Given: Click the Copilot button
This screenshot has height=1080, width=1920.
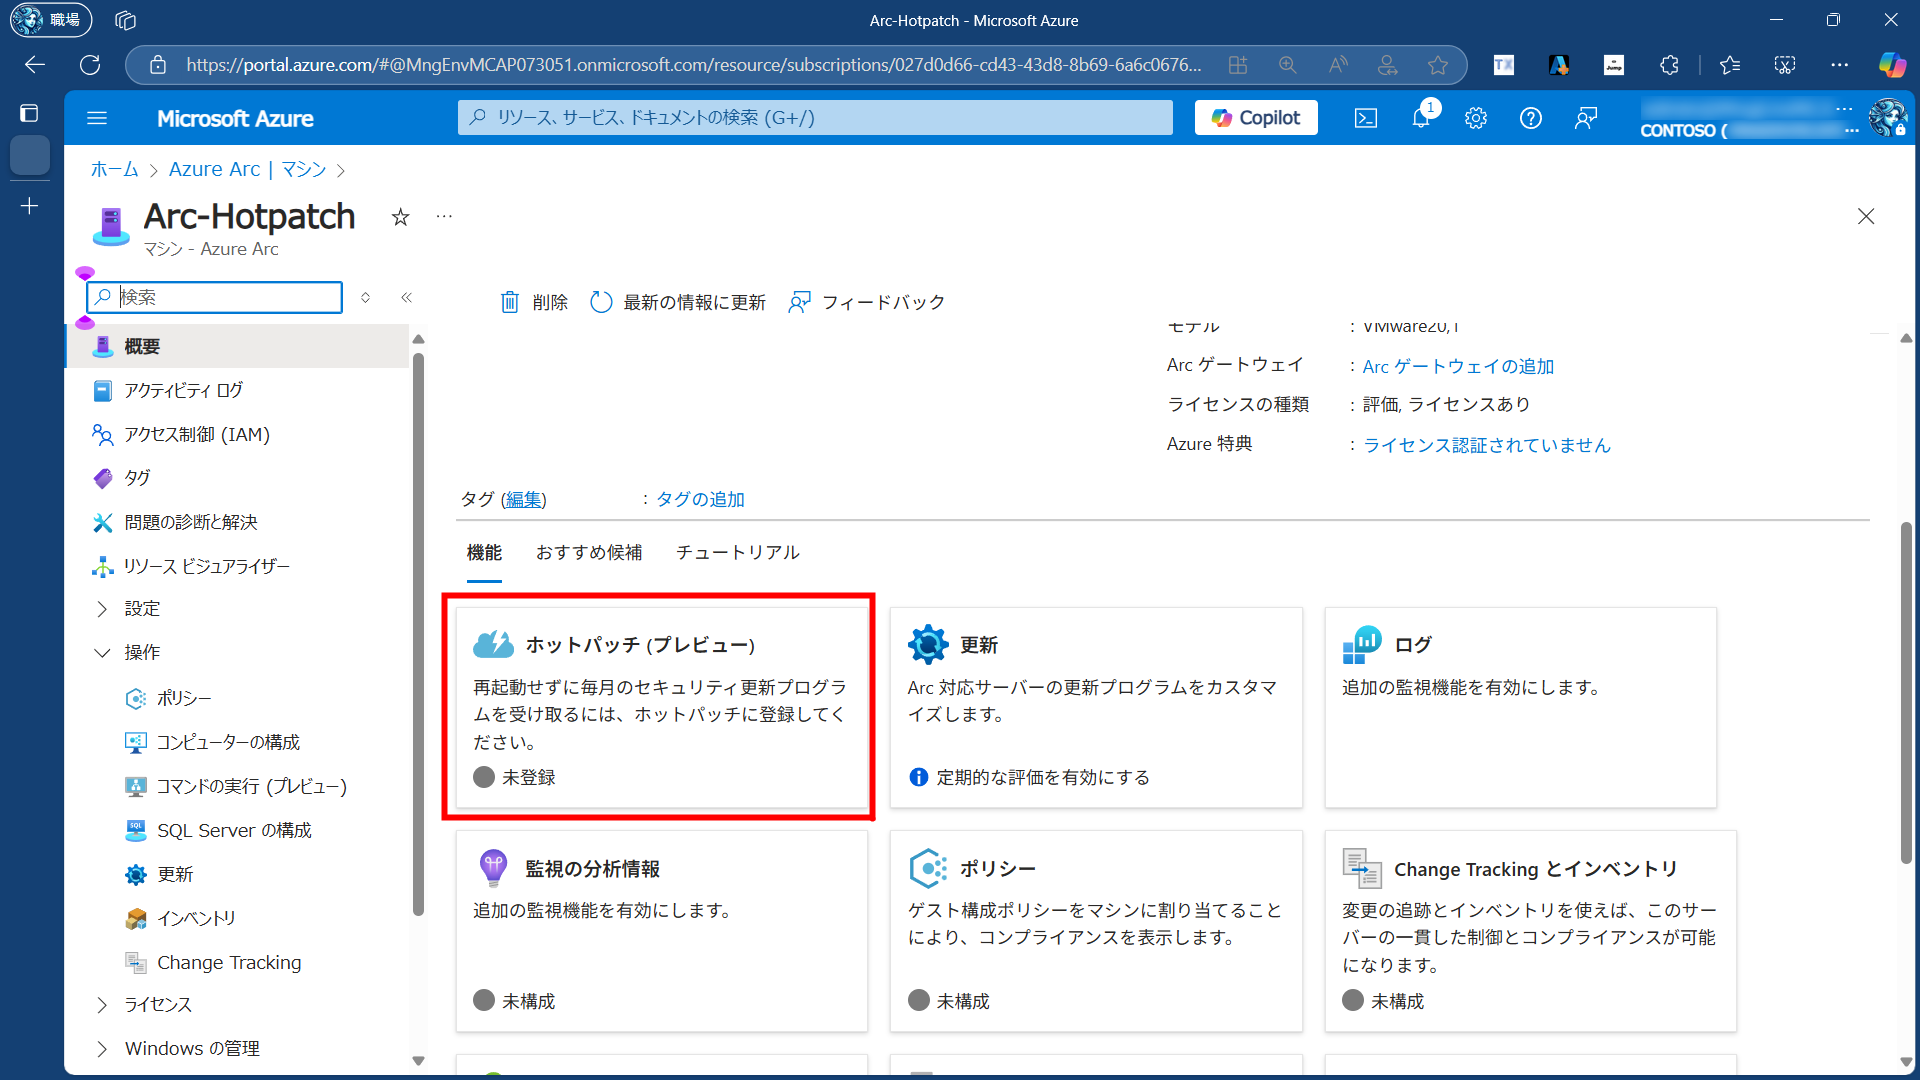Looking at the screenshot, I should pos(1256,118).
